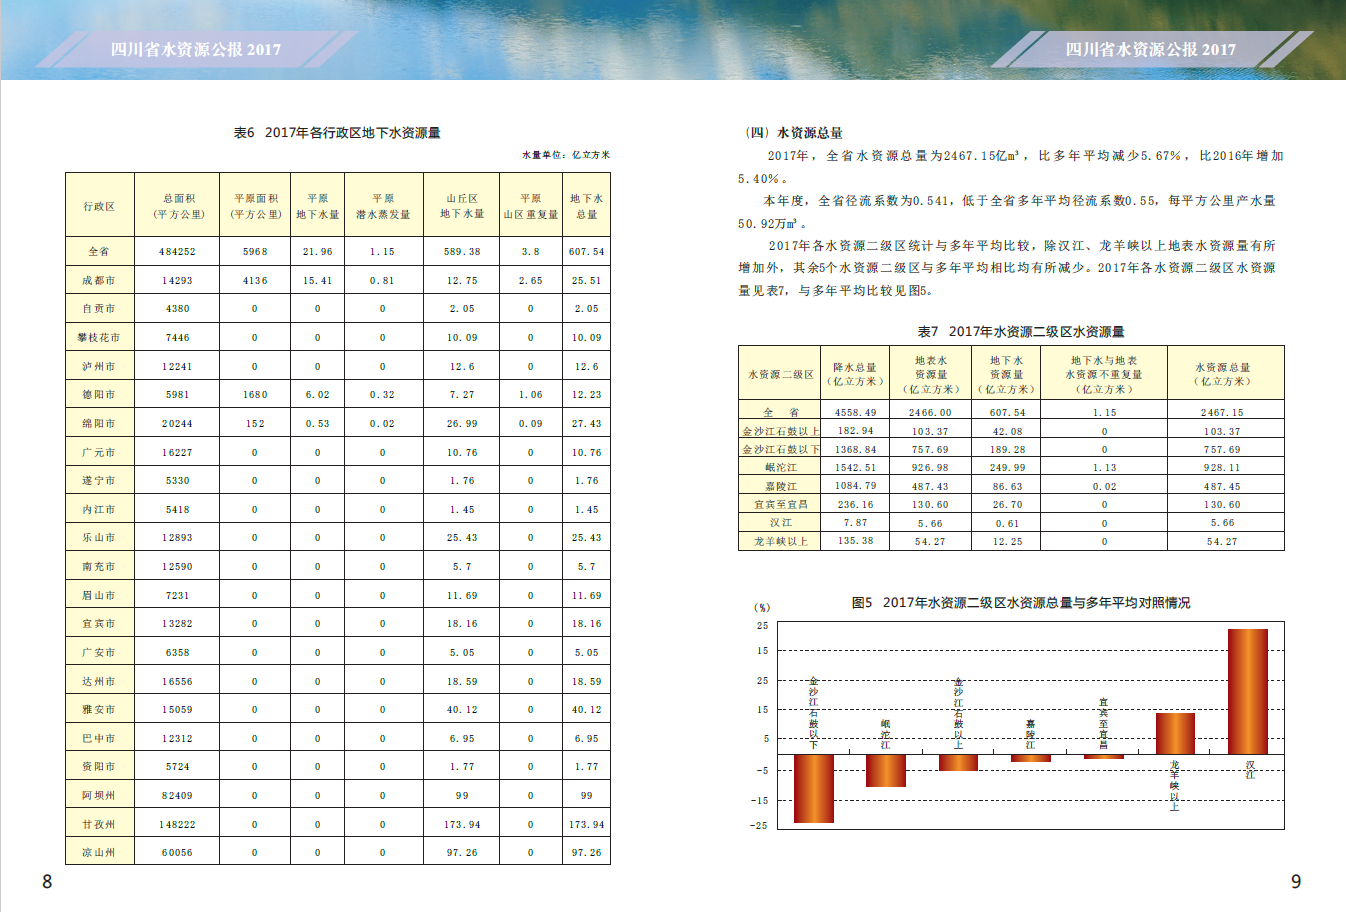Select the Figure 5 chart title
Screen dimensions: 1346x912
click(x=1021, y=603)
